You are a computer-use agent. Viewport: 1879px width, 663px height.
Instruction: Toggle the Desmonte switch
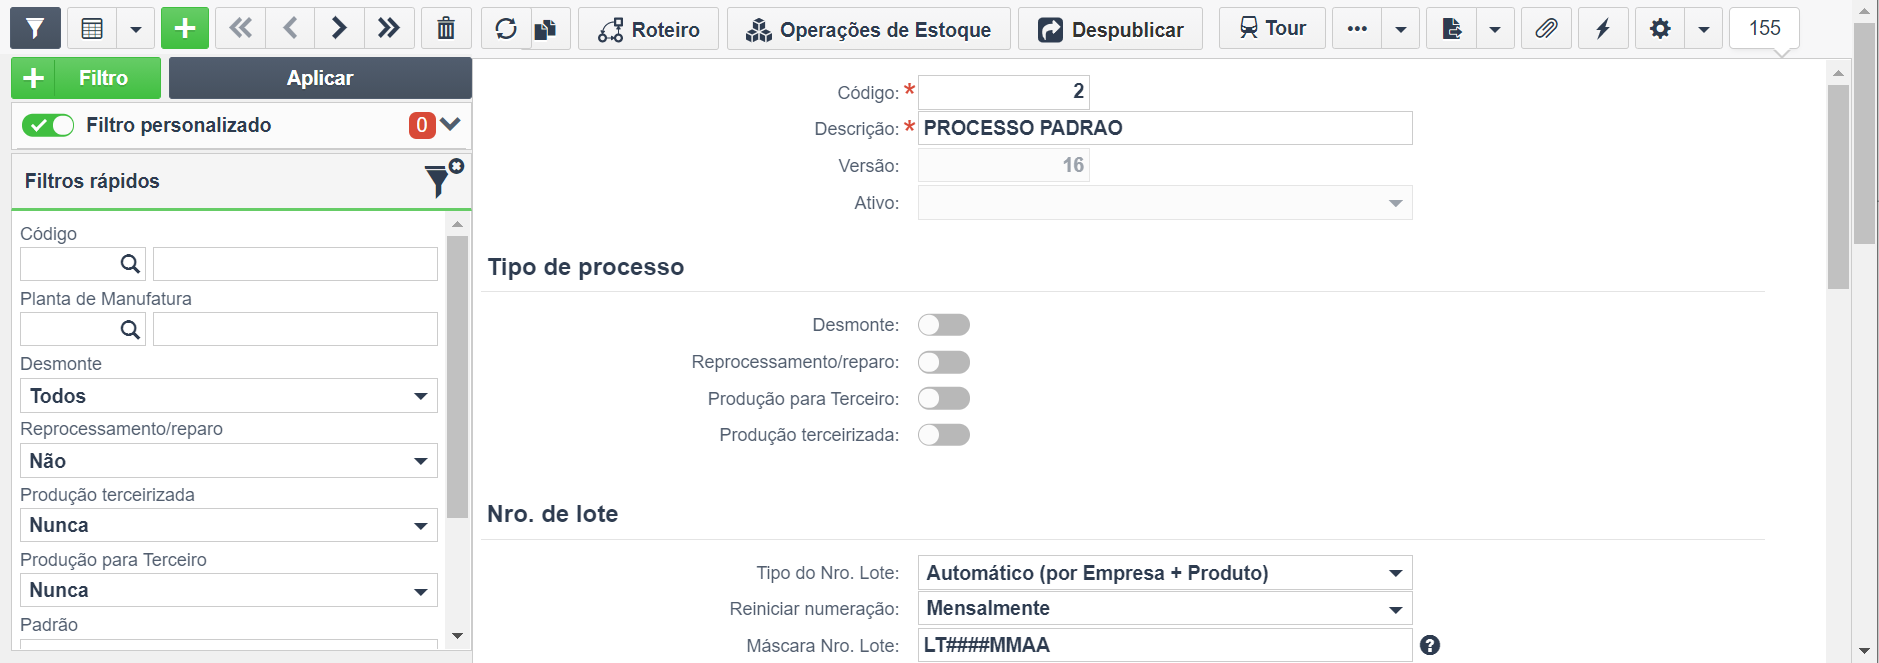[x=944, y=325]
